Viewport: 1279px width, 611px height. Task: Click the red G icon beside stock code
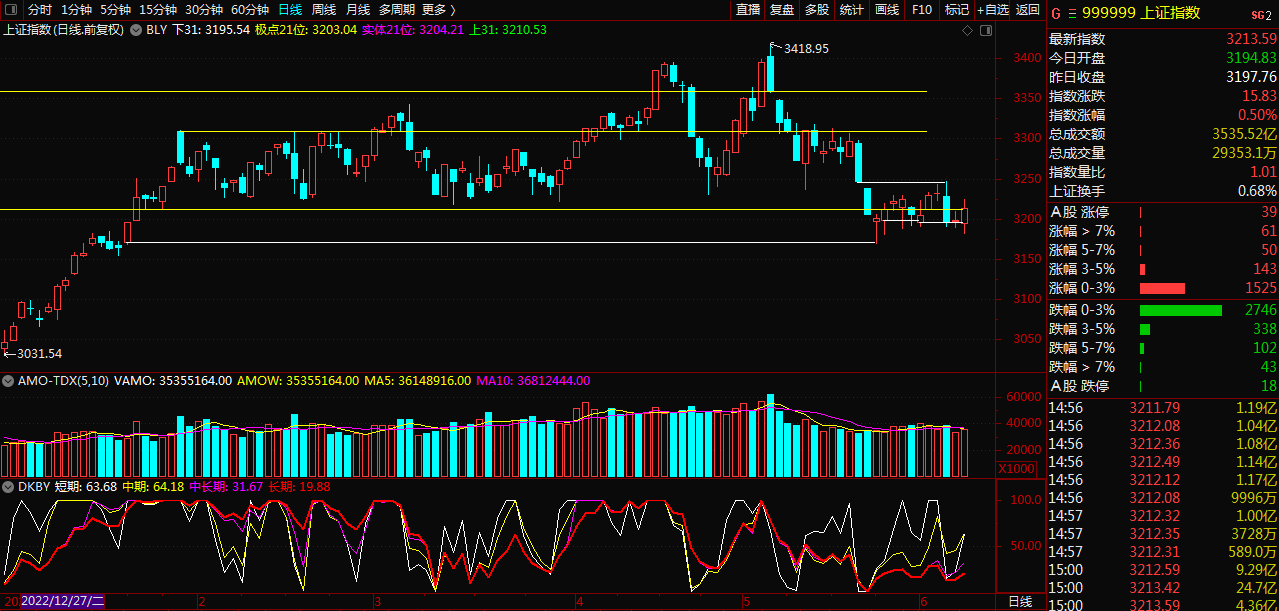tap(1054, 14)
